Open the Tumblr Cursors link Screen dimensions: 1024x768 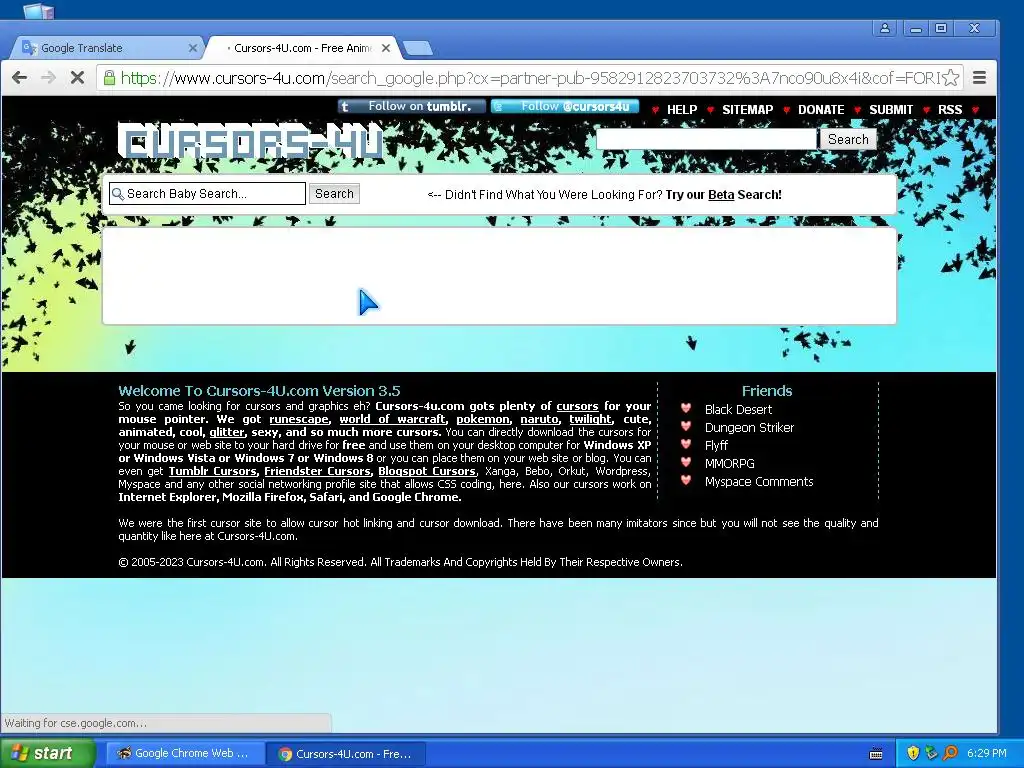212,472
